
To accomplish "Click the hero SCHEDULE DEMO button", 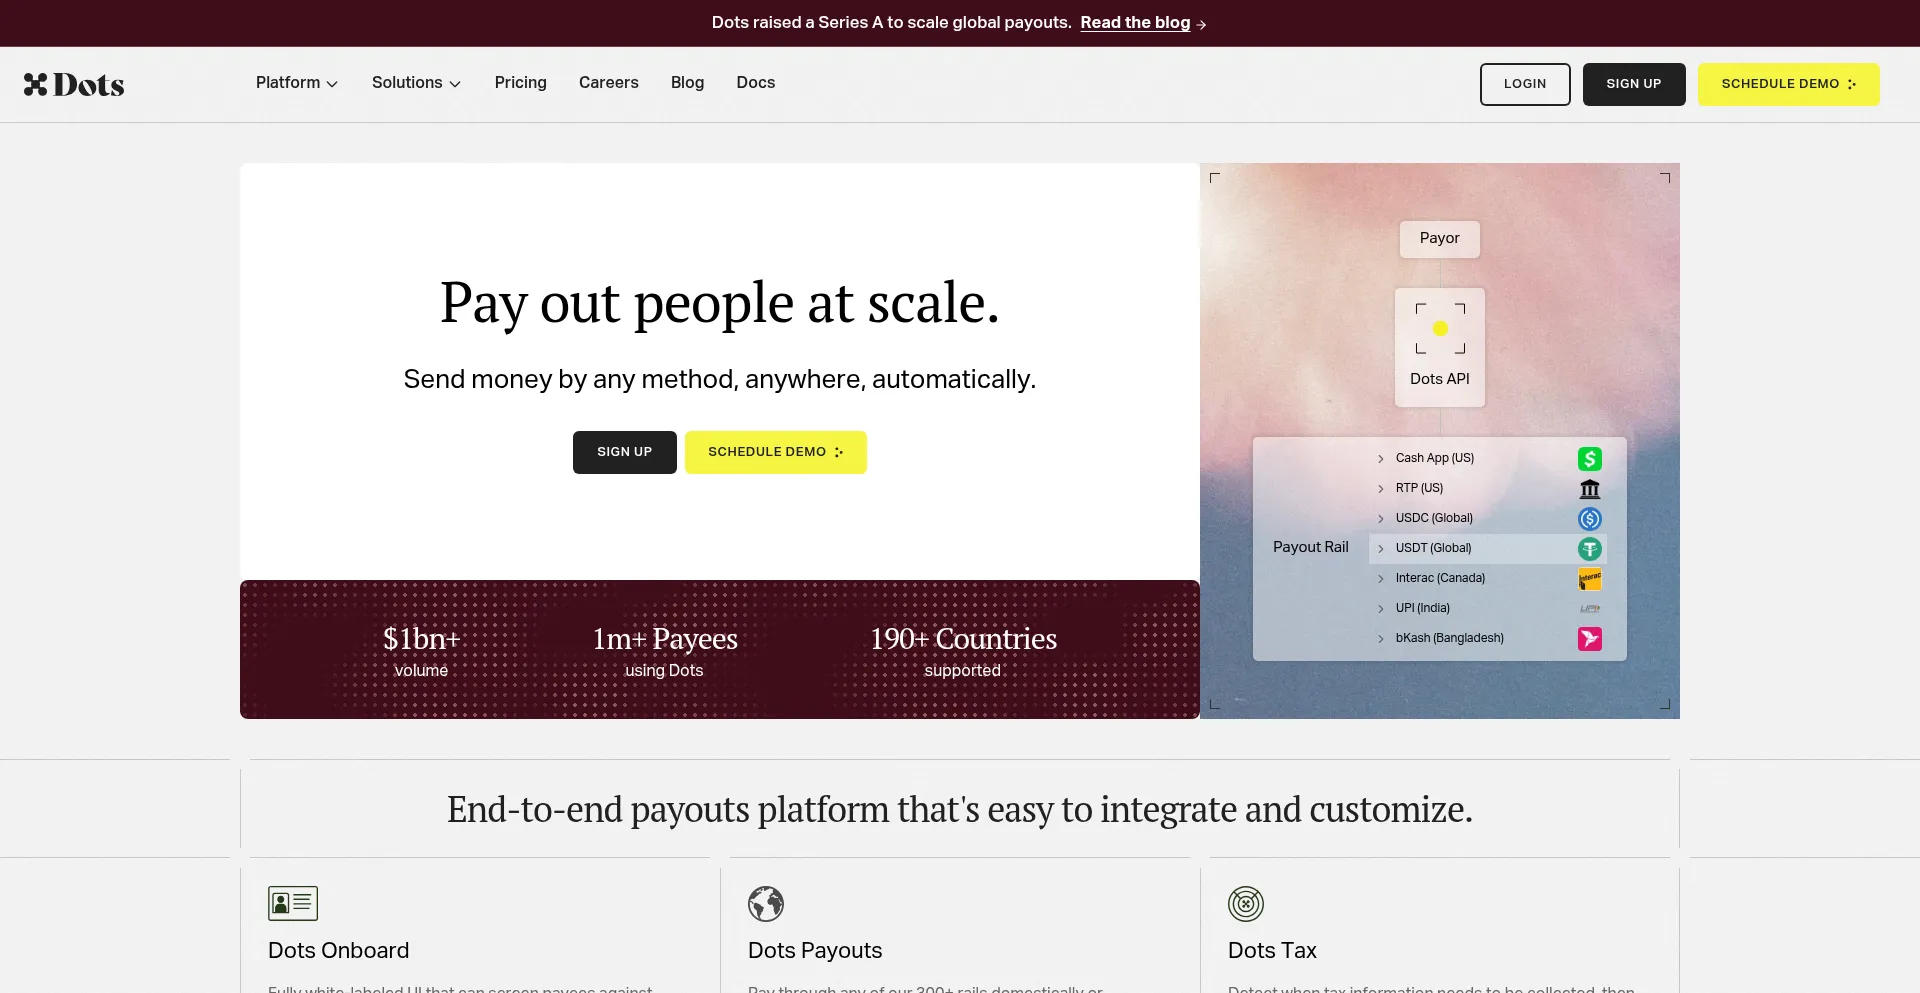I will pyautogui.click(x=775, y=452).
